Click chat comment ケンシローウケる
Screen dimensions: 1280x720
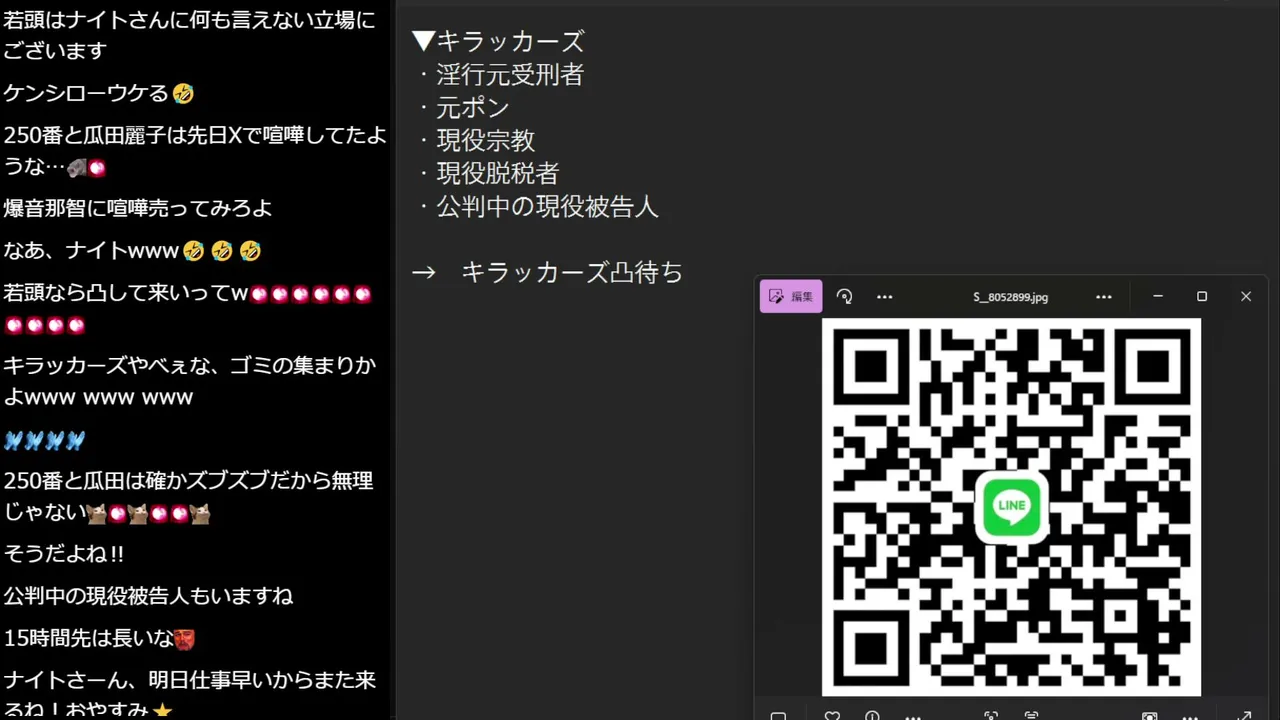[99, 93]
